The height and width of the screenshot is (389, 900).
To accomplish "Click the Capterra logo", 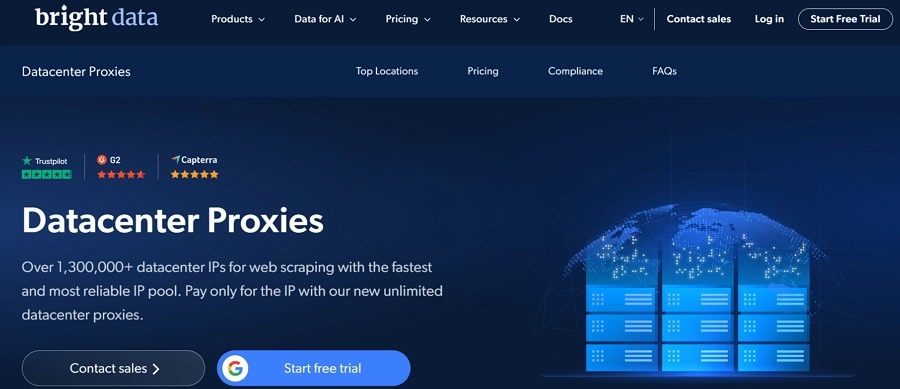I will tap(194, 160).
